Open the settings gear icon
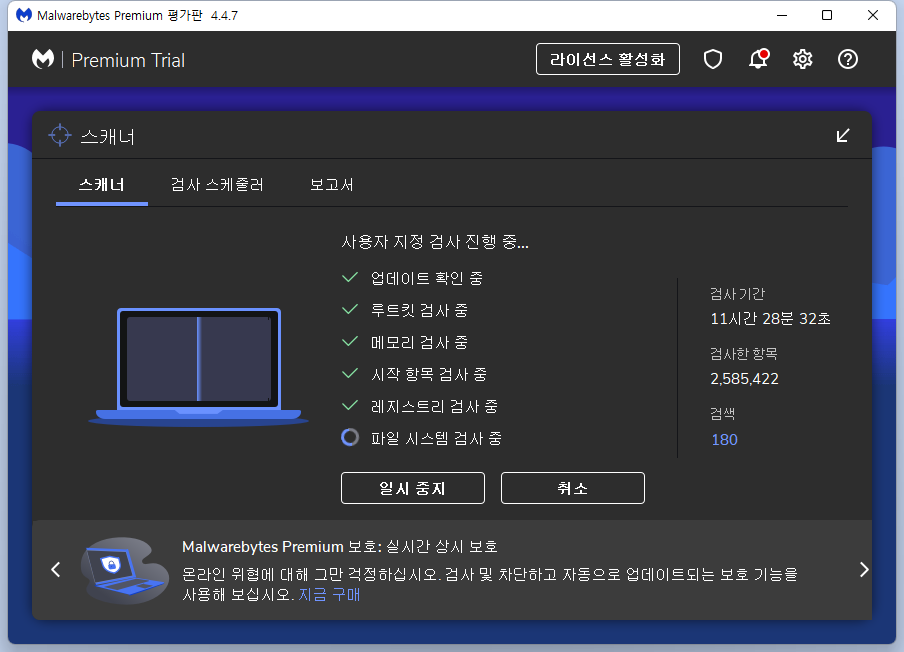The height and width of the screenshot is (652, 904). [802, 59]
